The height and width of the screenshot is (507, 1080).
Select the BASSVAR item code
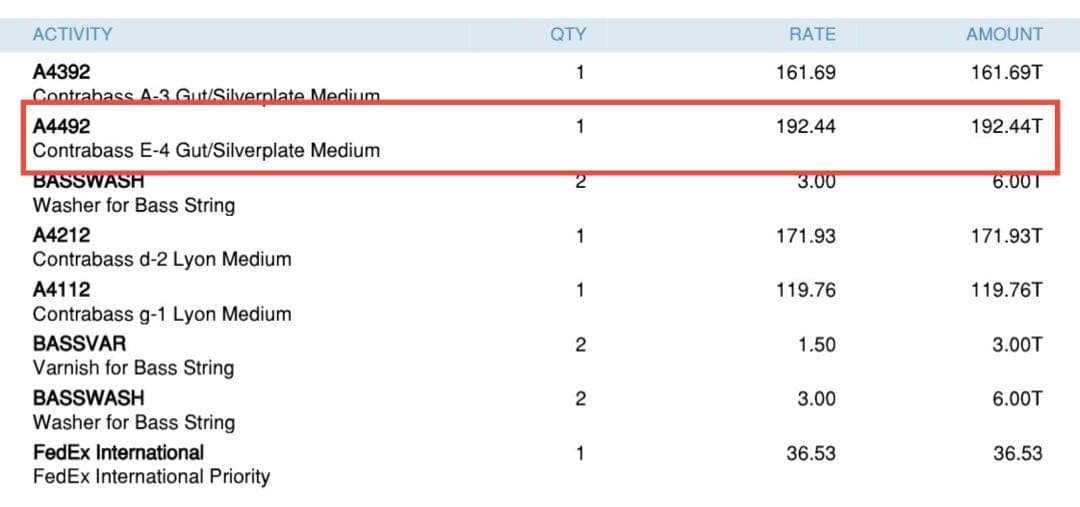79,344
